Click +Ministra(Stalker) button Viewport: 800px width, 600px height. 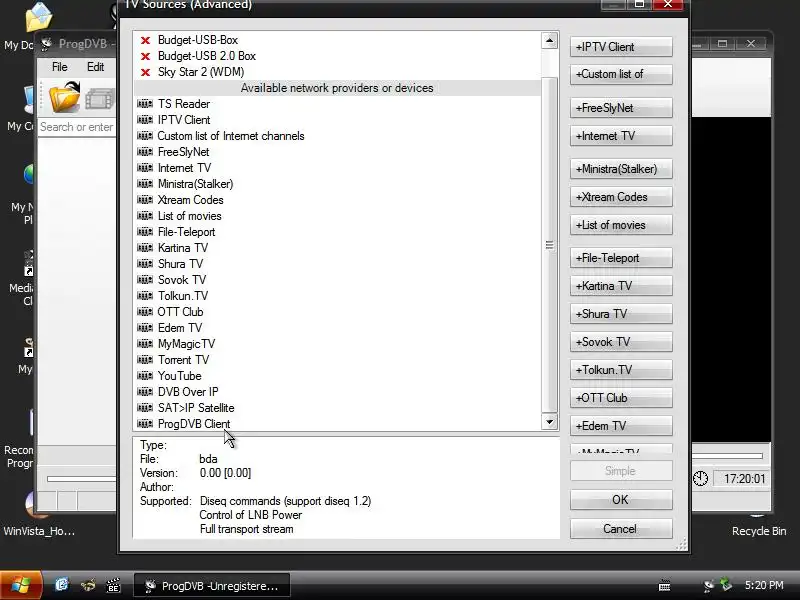(x=621, y=169)
